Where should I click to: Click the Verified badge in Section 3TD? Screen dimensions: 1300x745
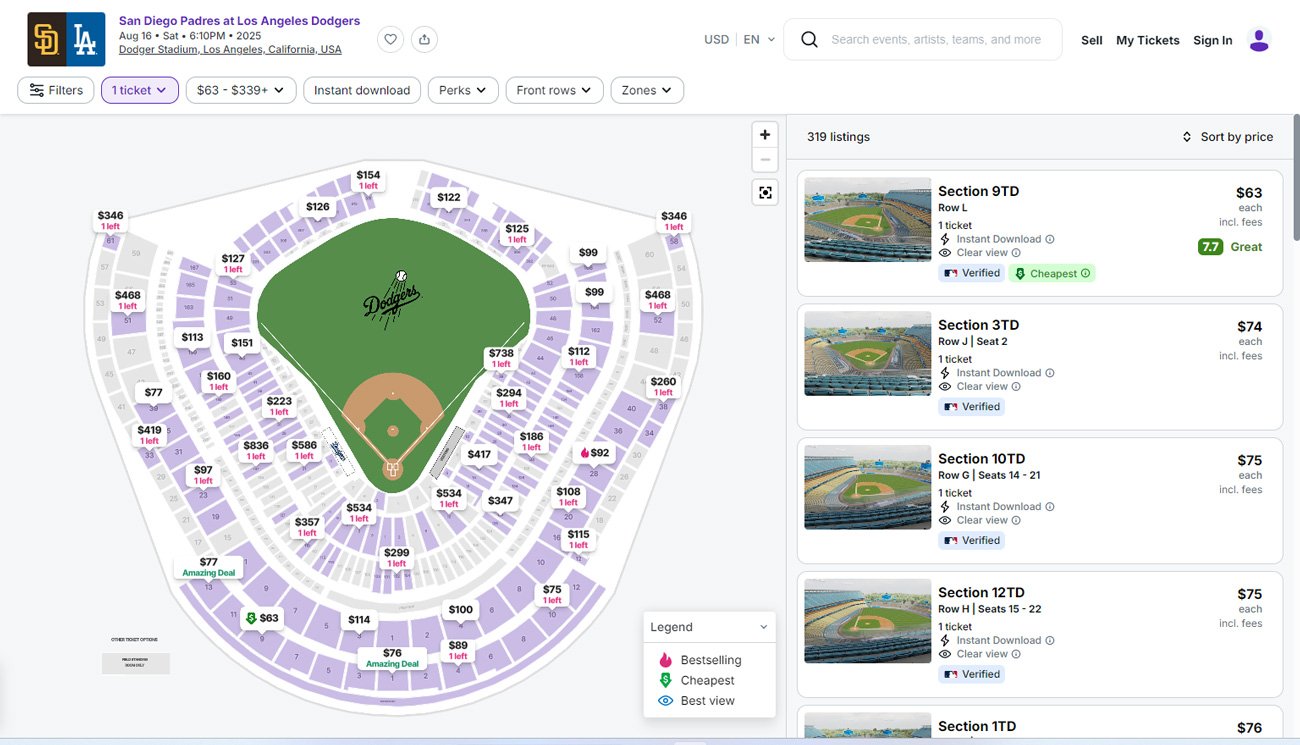click(x=971, y=407)
